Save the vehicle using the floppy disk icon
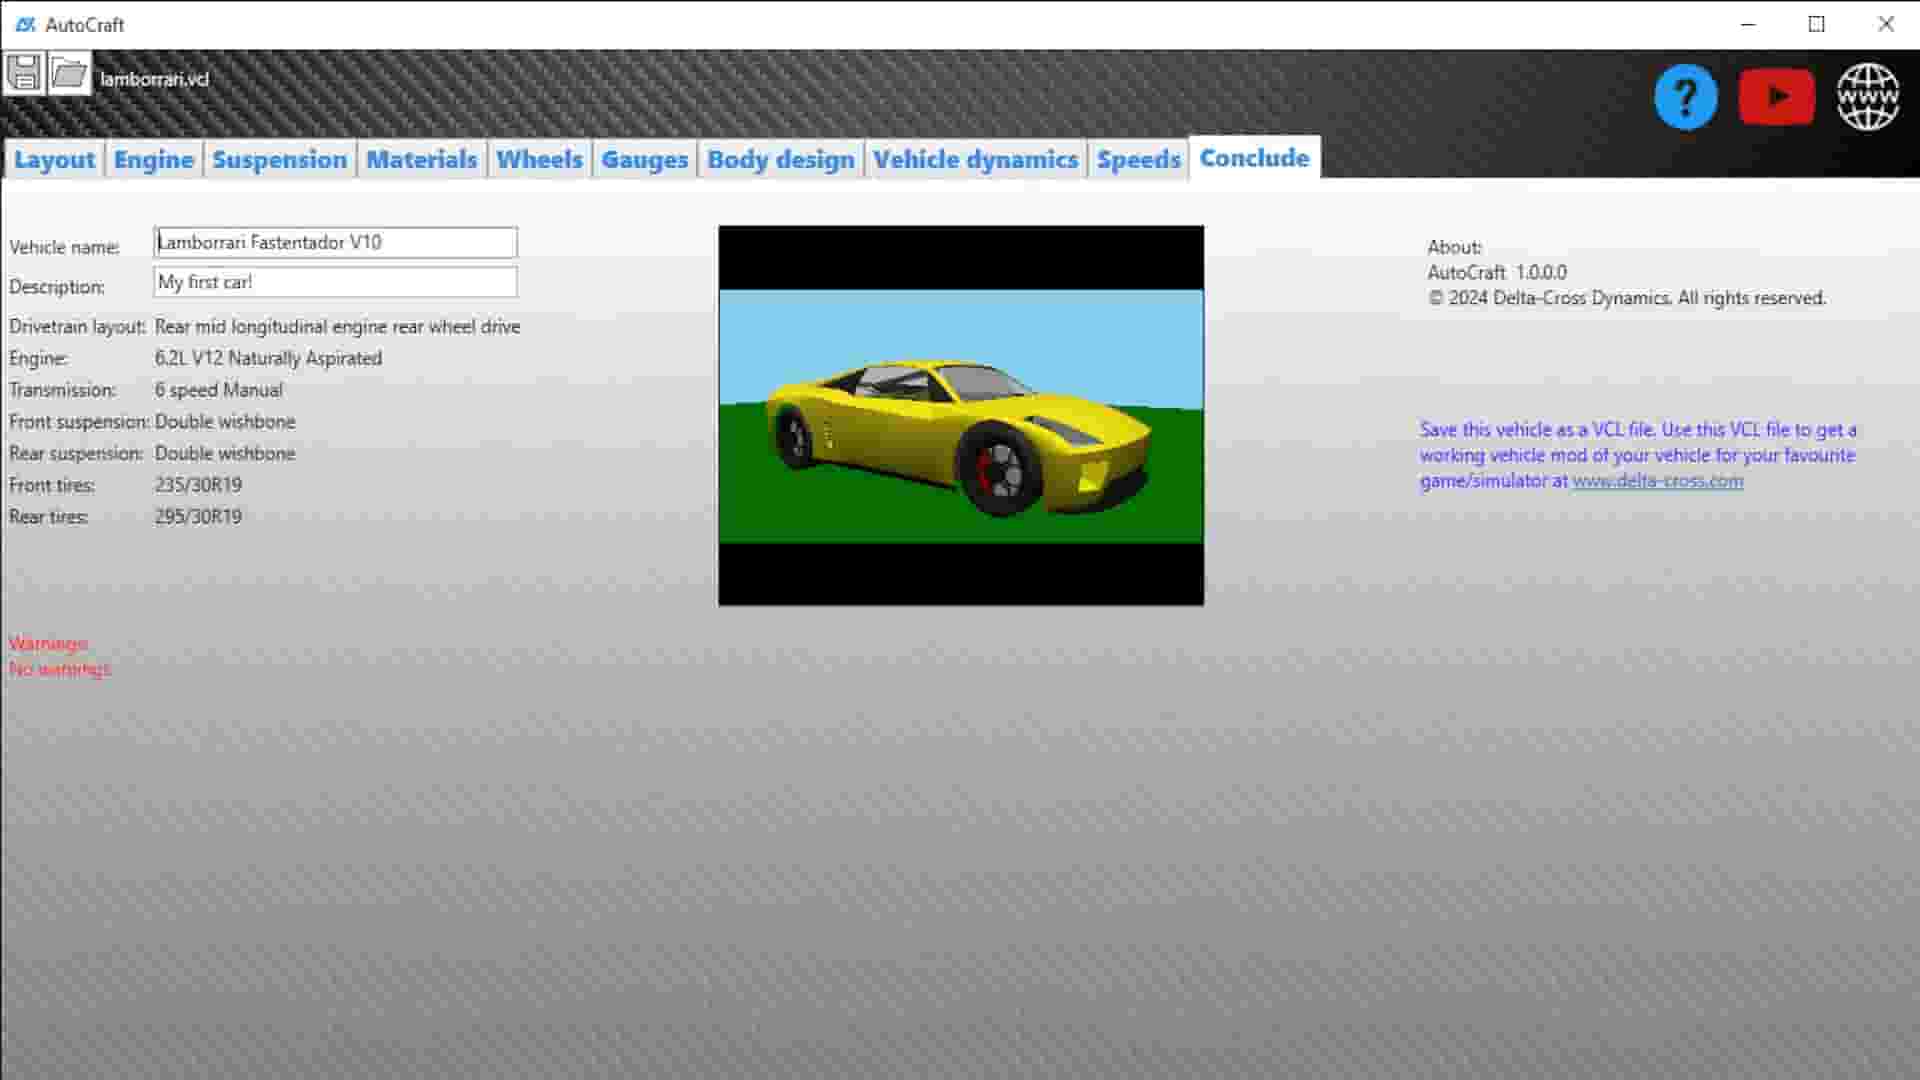 25,75
